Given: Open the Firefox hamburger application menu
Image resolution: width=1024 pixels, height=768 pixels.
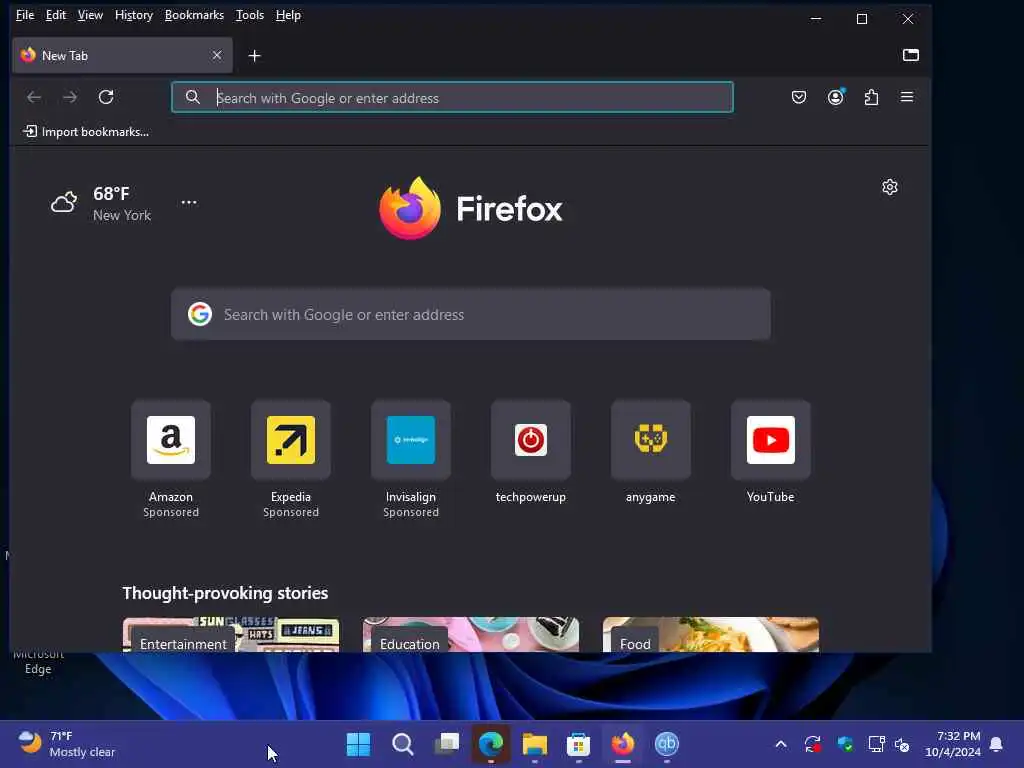Looking at the screenshot, I should pyautogui.click(x=907, y=97).
